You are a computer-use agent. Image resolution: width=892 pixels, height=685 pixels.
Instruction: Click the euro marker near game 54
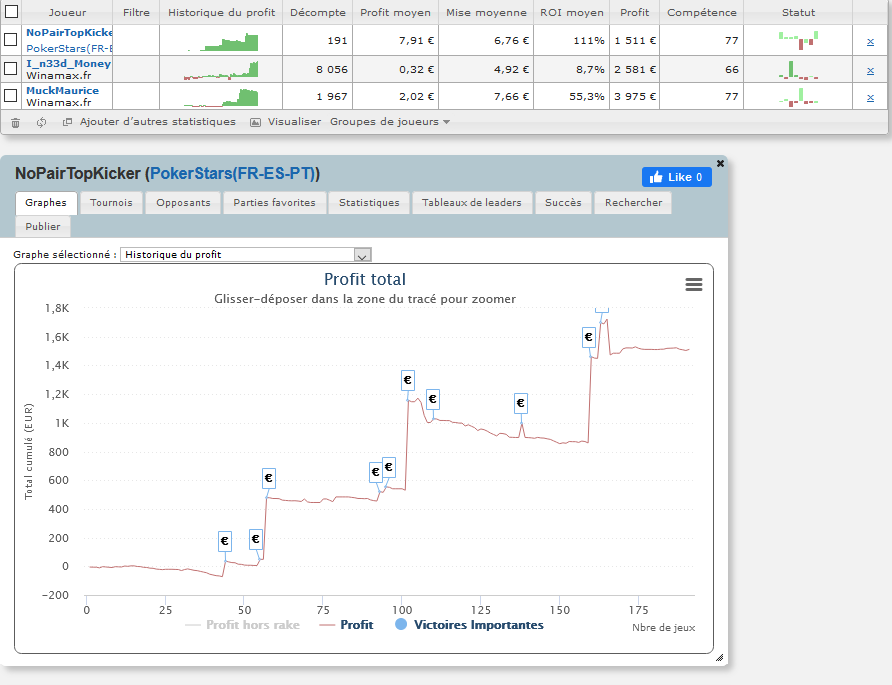tap(255, 539)
